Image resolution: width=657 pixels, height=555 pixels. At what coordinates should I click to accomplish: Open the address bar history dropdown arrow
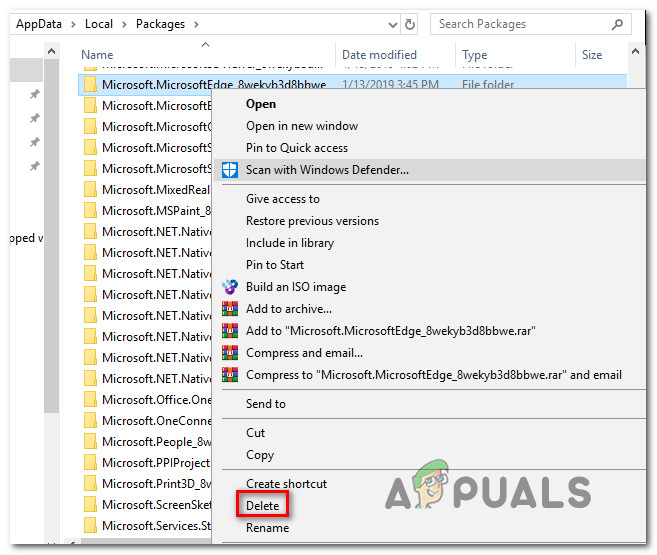393,25
